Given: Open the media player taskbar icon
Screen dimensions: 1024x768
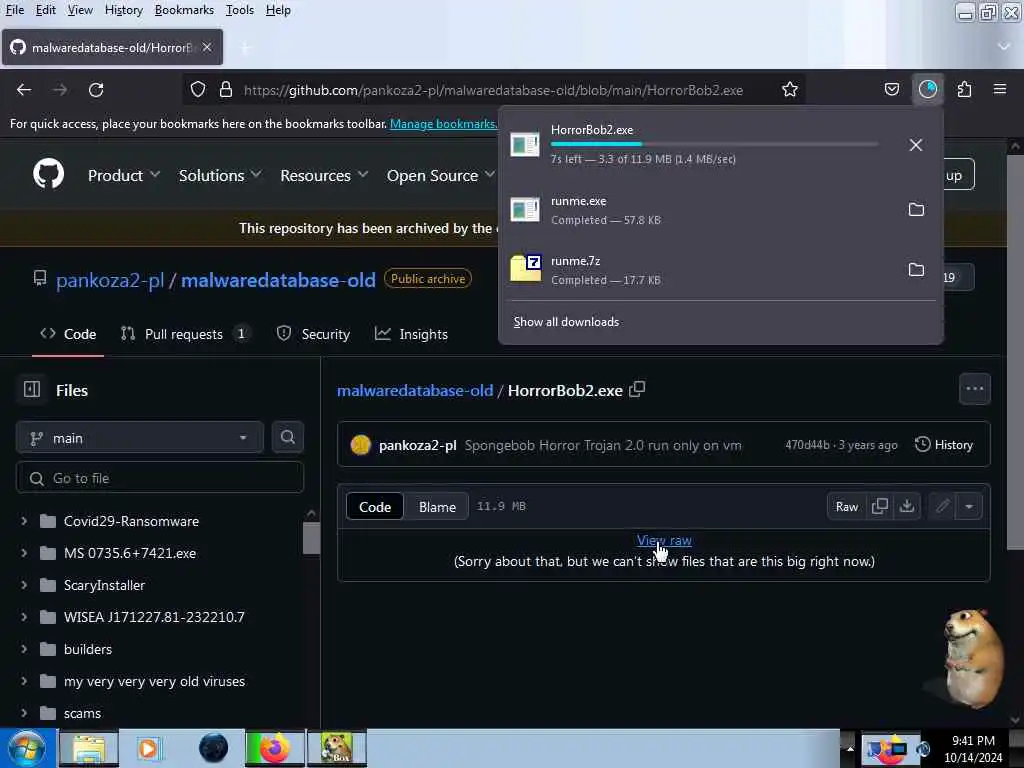Looking at the screenshot, I should tap(148, 748).
